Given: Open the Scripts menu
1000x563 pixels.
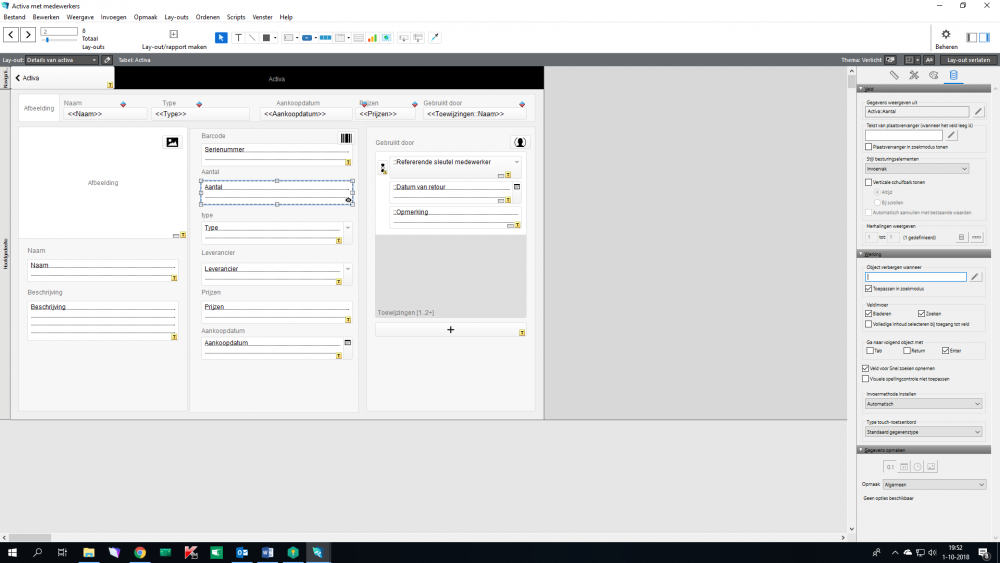Looking at the screenshot, I should (x=236, y=17).
